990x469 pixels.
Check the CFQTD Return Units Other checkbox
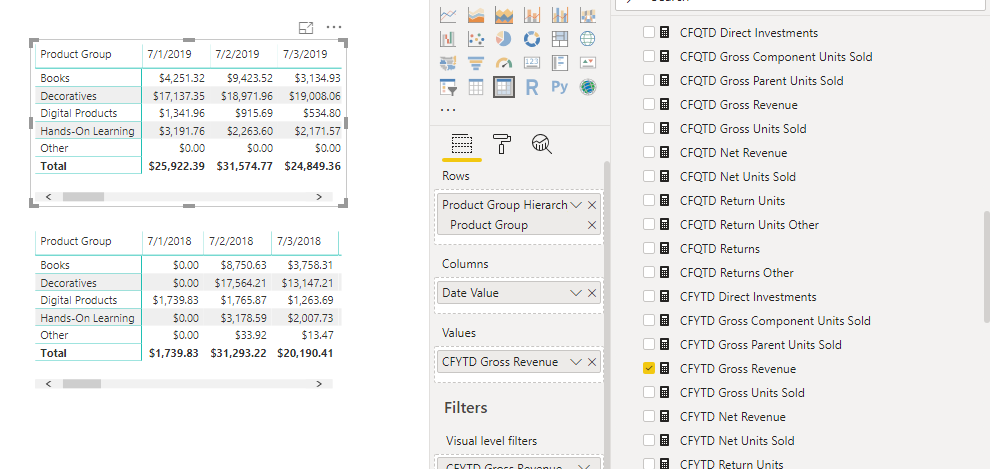tap(648, 224)
